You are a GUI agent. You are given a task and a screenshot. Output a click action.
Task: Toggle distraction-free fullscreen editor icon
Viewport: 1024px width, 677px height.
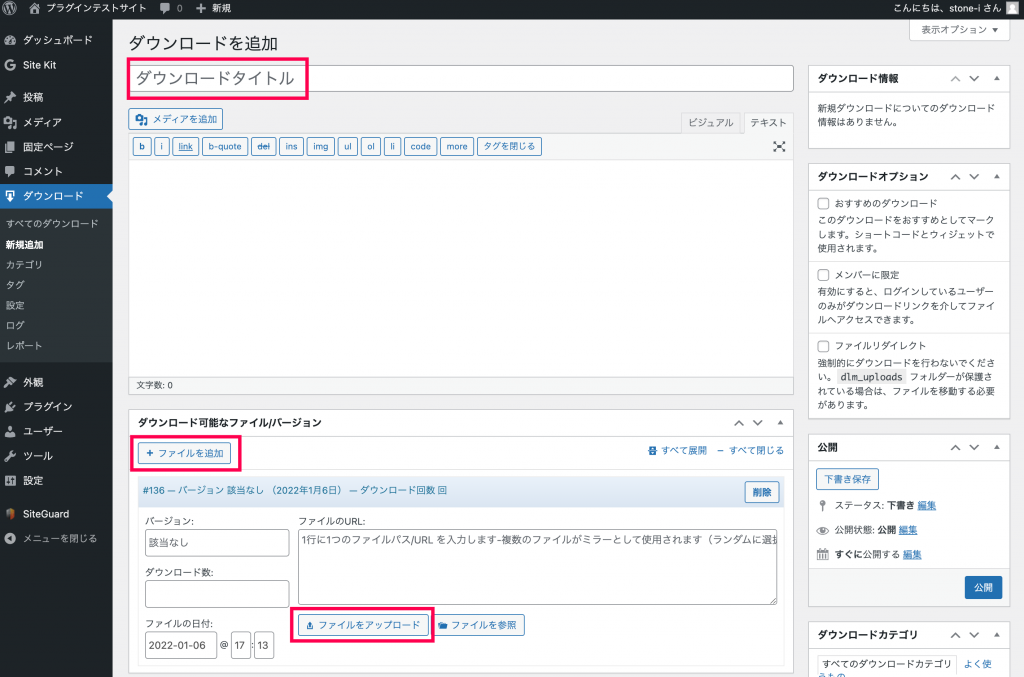[x=779, y=147]
